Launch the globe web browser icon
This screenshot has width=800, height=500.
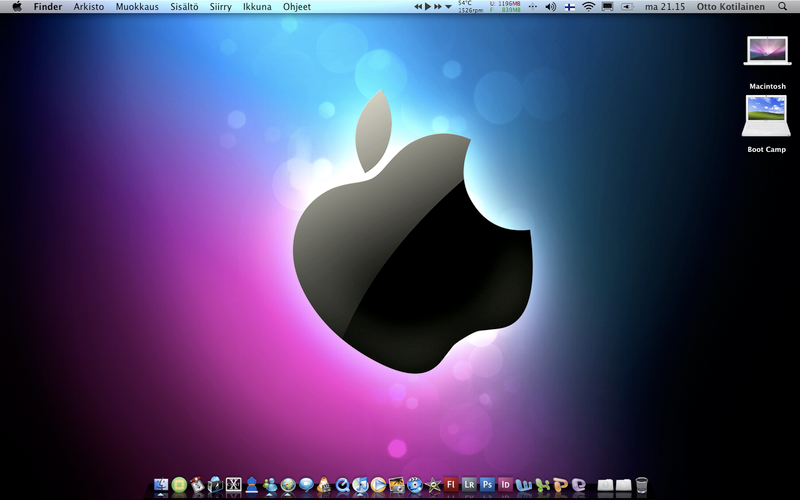coord(288,485)
